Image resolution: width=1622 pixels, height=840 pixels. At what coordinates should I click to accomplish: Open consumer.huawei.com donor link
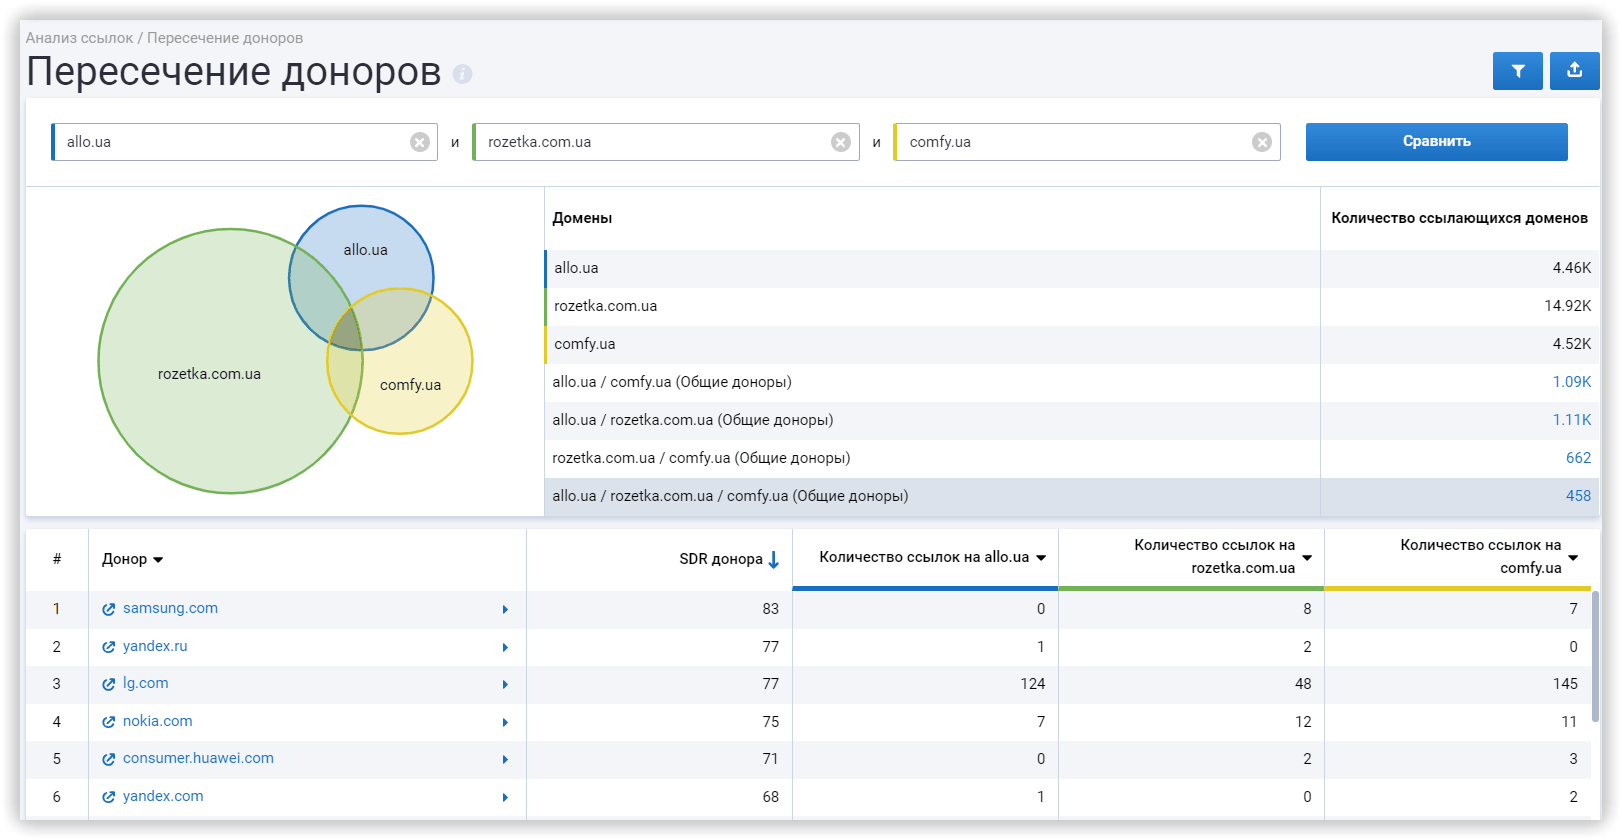(x=198, y=758)
